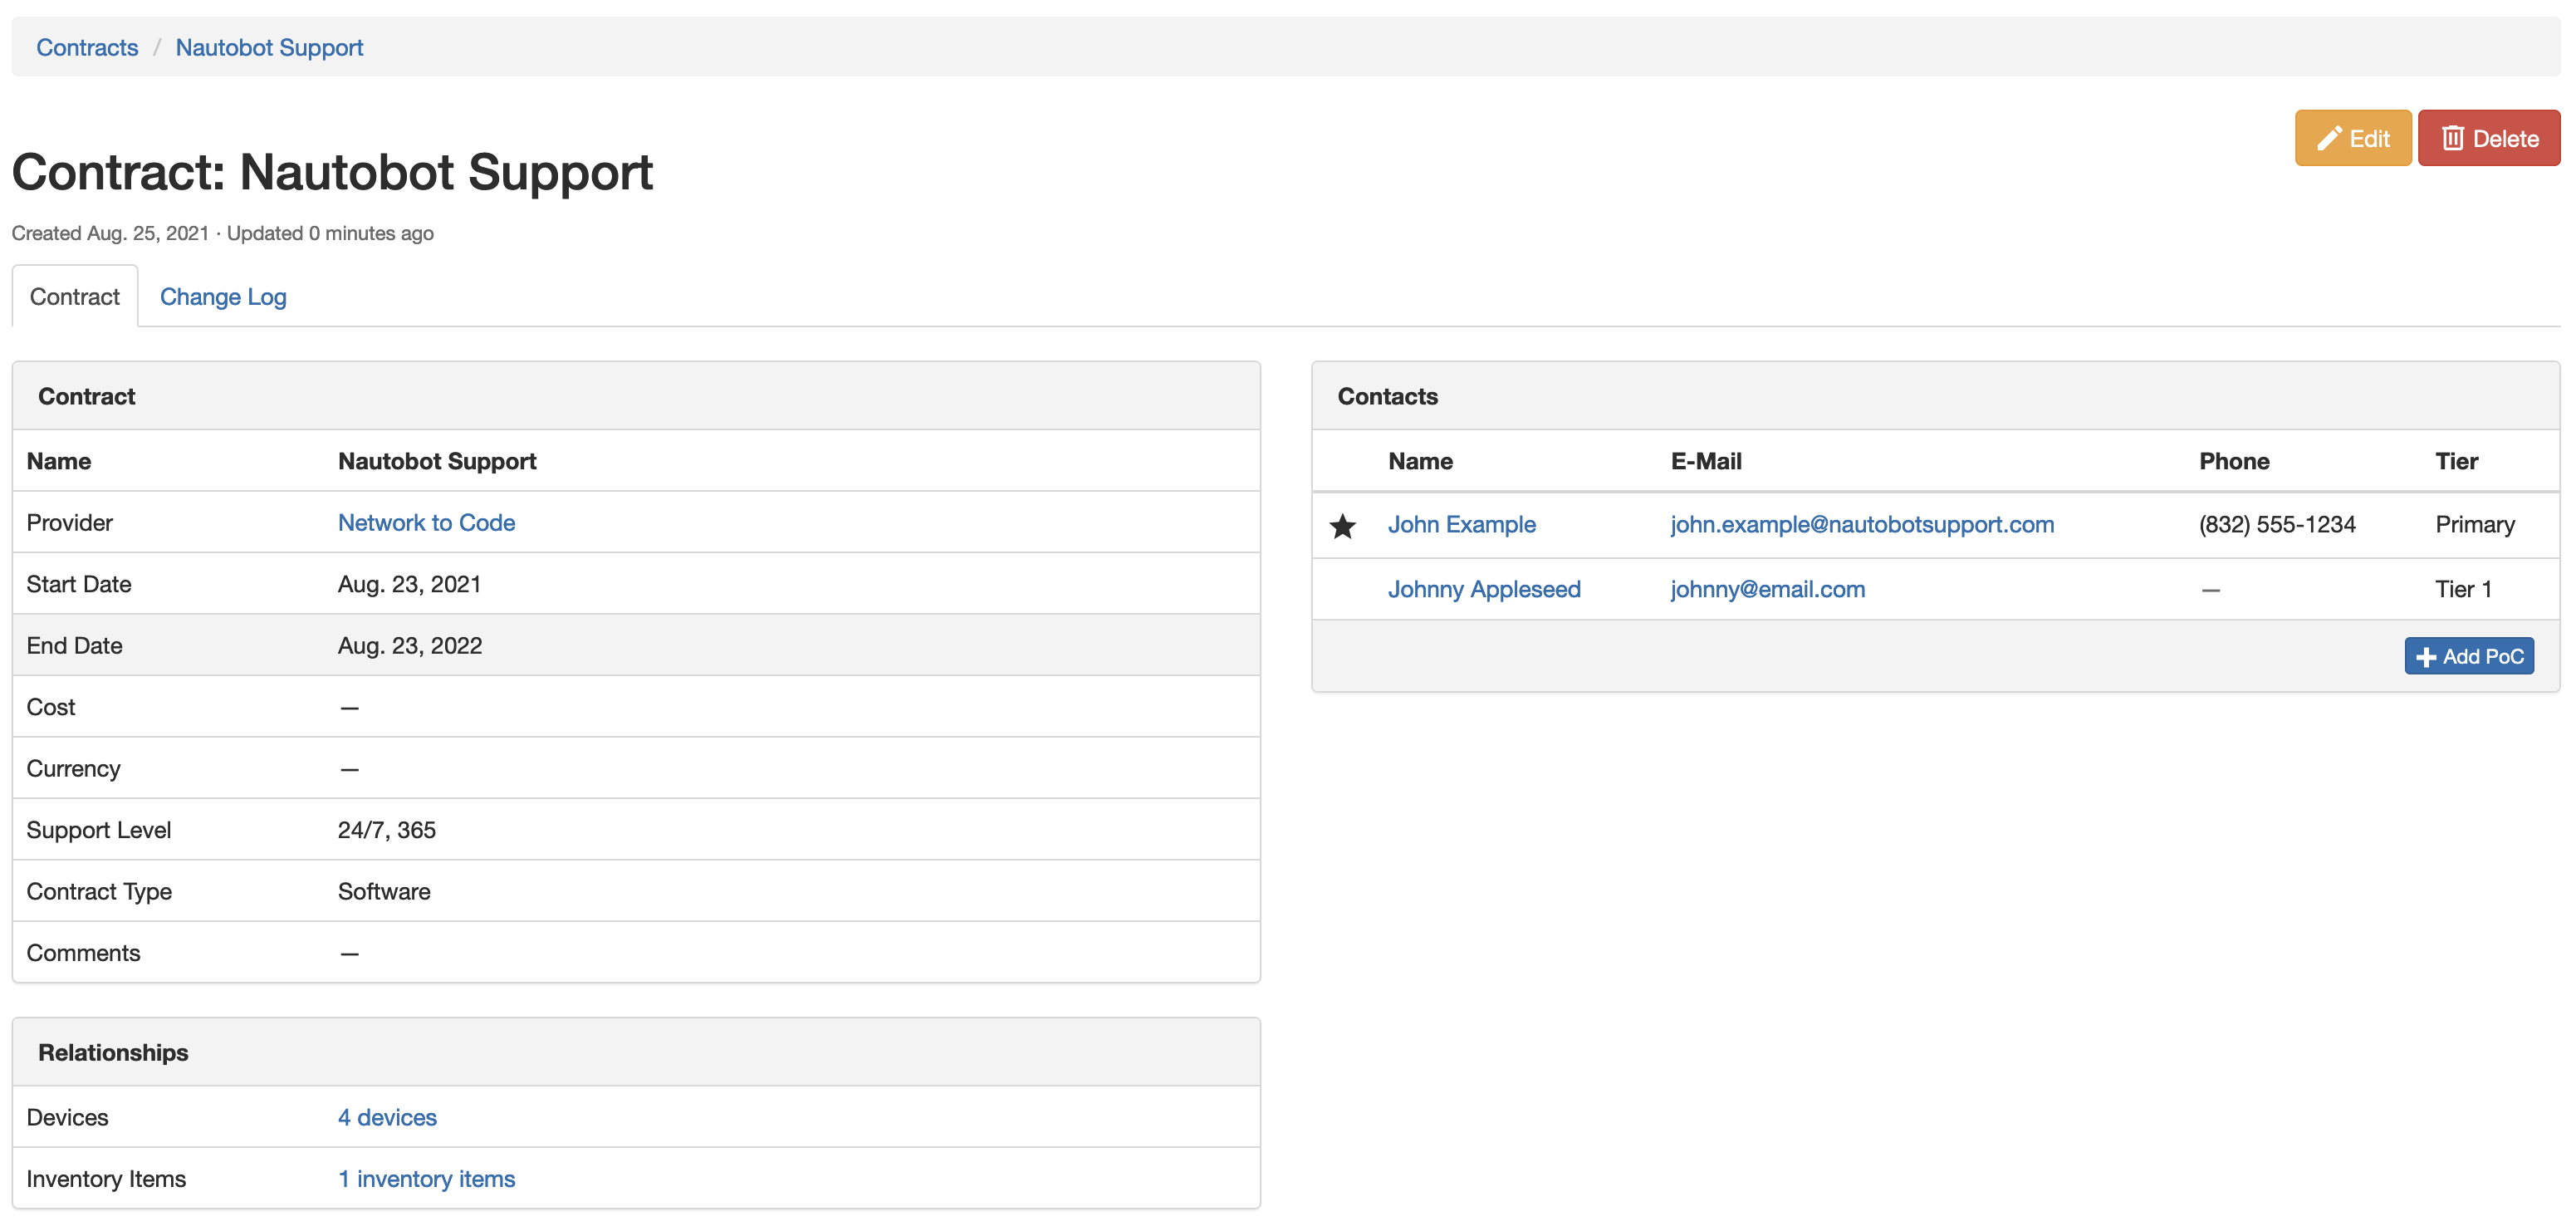Click the Delete contract button
The width and height of the screenshot is (2576, 1231).
tap(2488, 139)
